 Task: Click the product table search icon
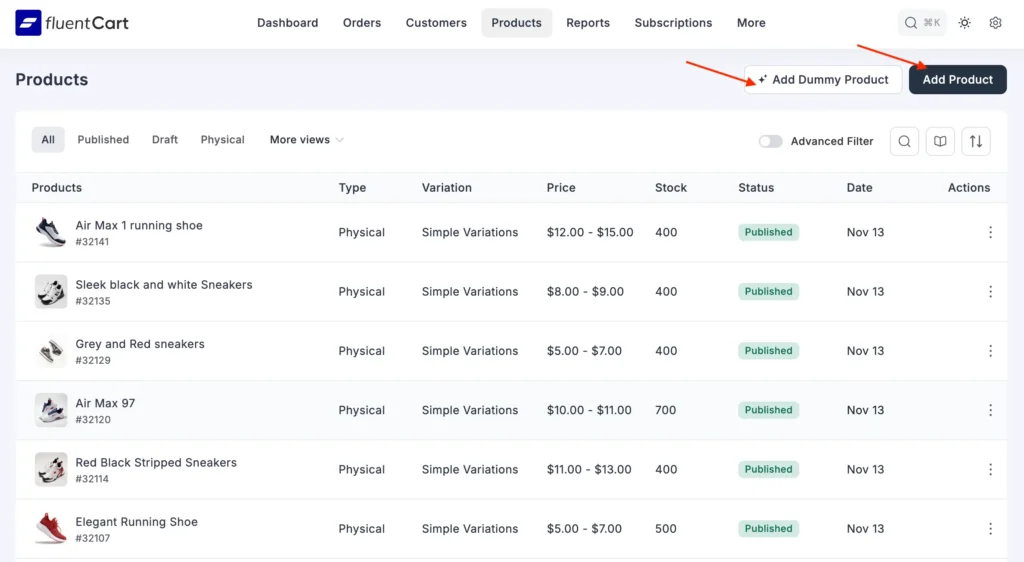(x=904, y=141)
